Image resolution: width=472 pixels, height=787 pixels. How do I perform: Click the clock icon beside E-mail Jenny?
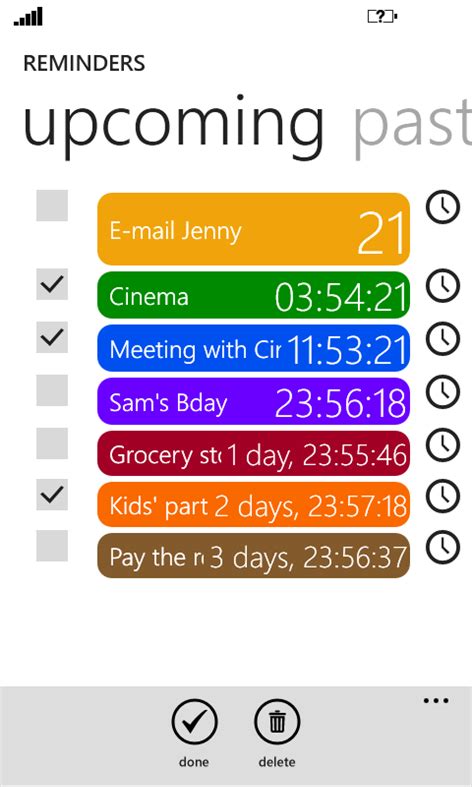[x=443, y=207]
